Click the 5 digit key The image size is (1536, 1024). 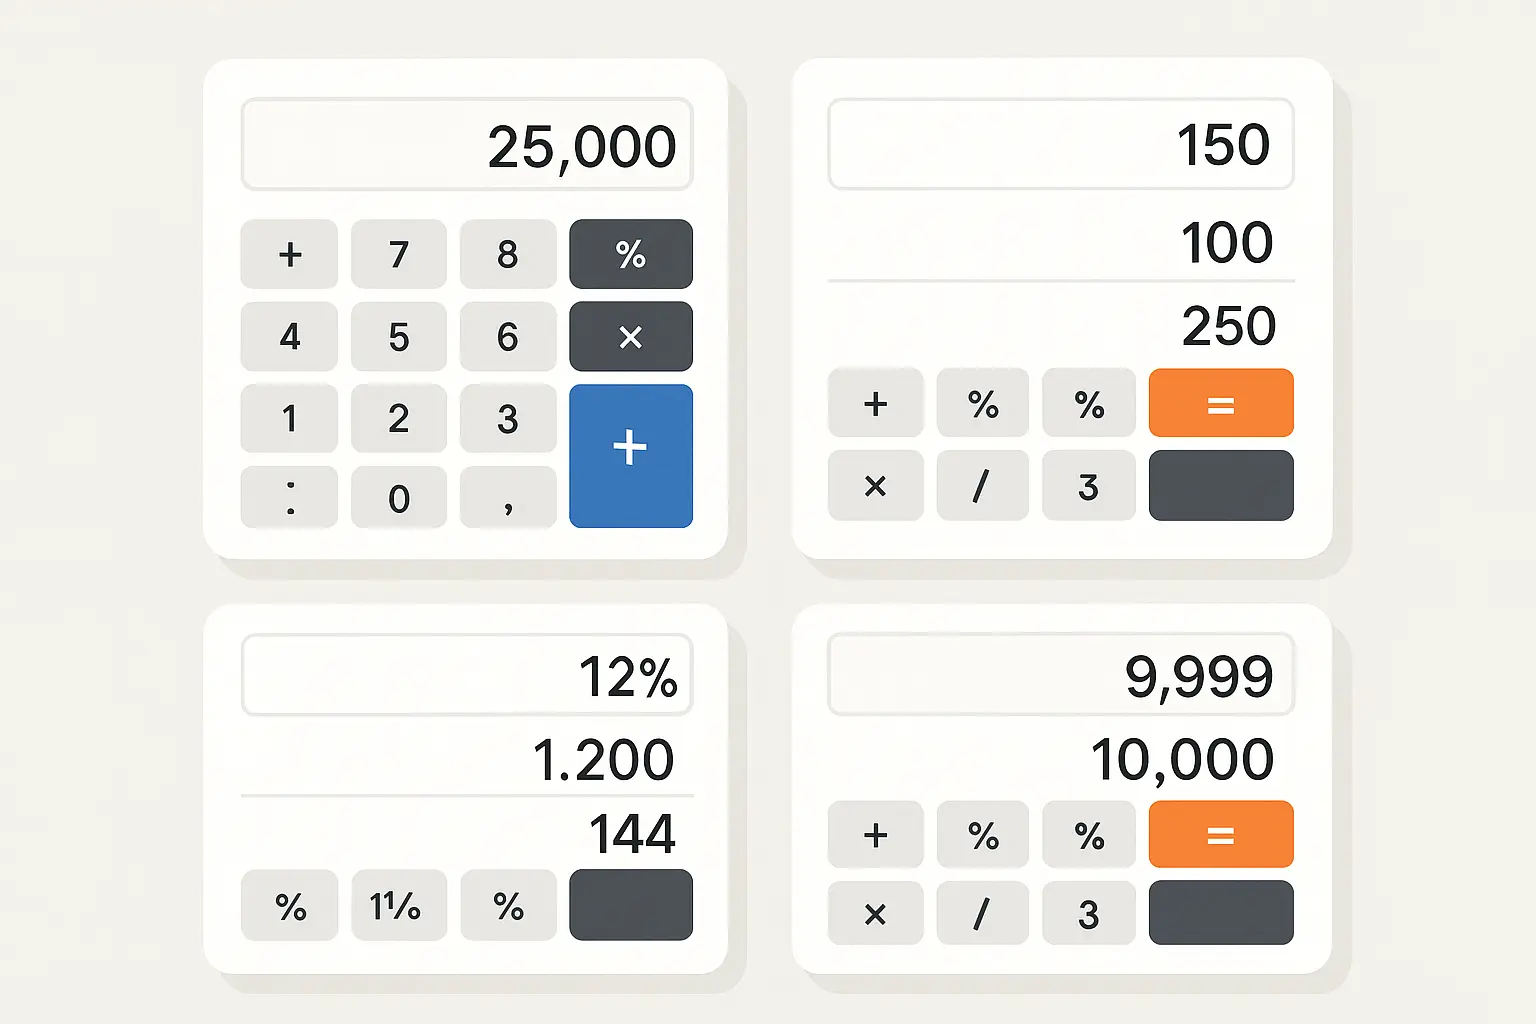[398, 337]
